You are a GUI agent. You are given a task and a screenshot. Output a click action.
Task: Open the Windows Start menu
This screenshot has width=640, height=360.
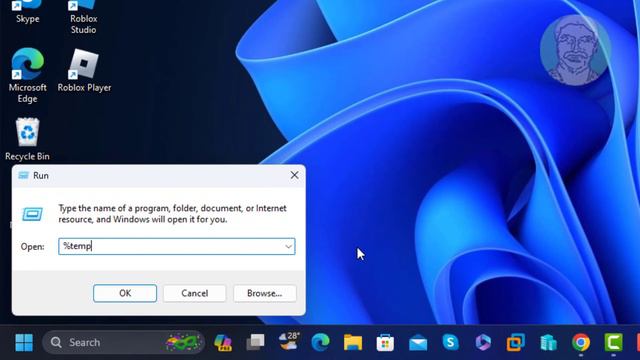coord(24,342)
